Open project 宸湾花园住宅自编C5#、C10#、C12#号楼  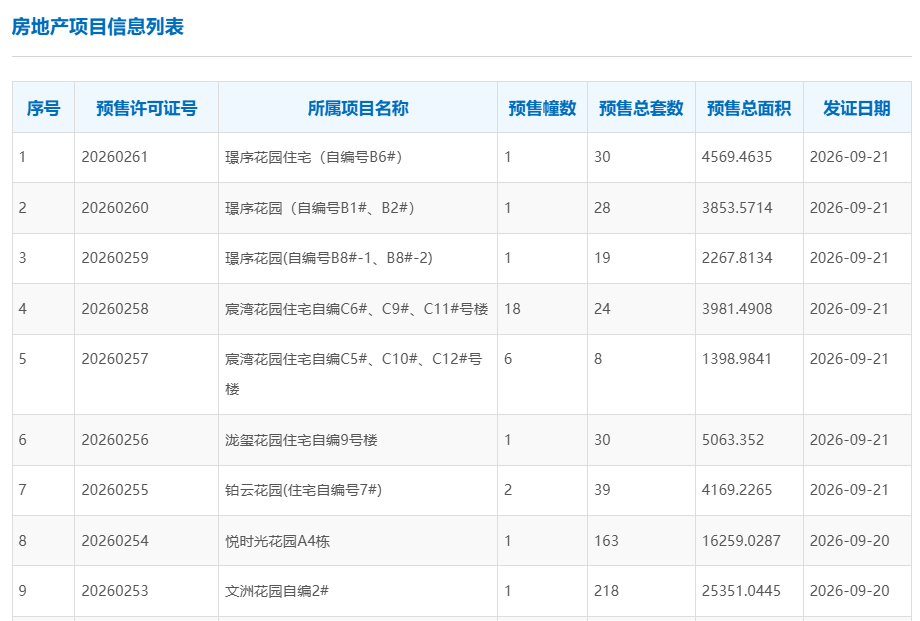click(x=353, y=374)
